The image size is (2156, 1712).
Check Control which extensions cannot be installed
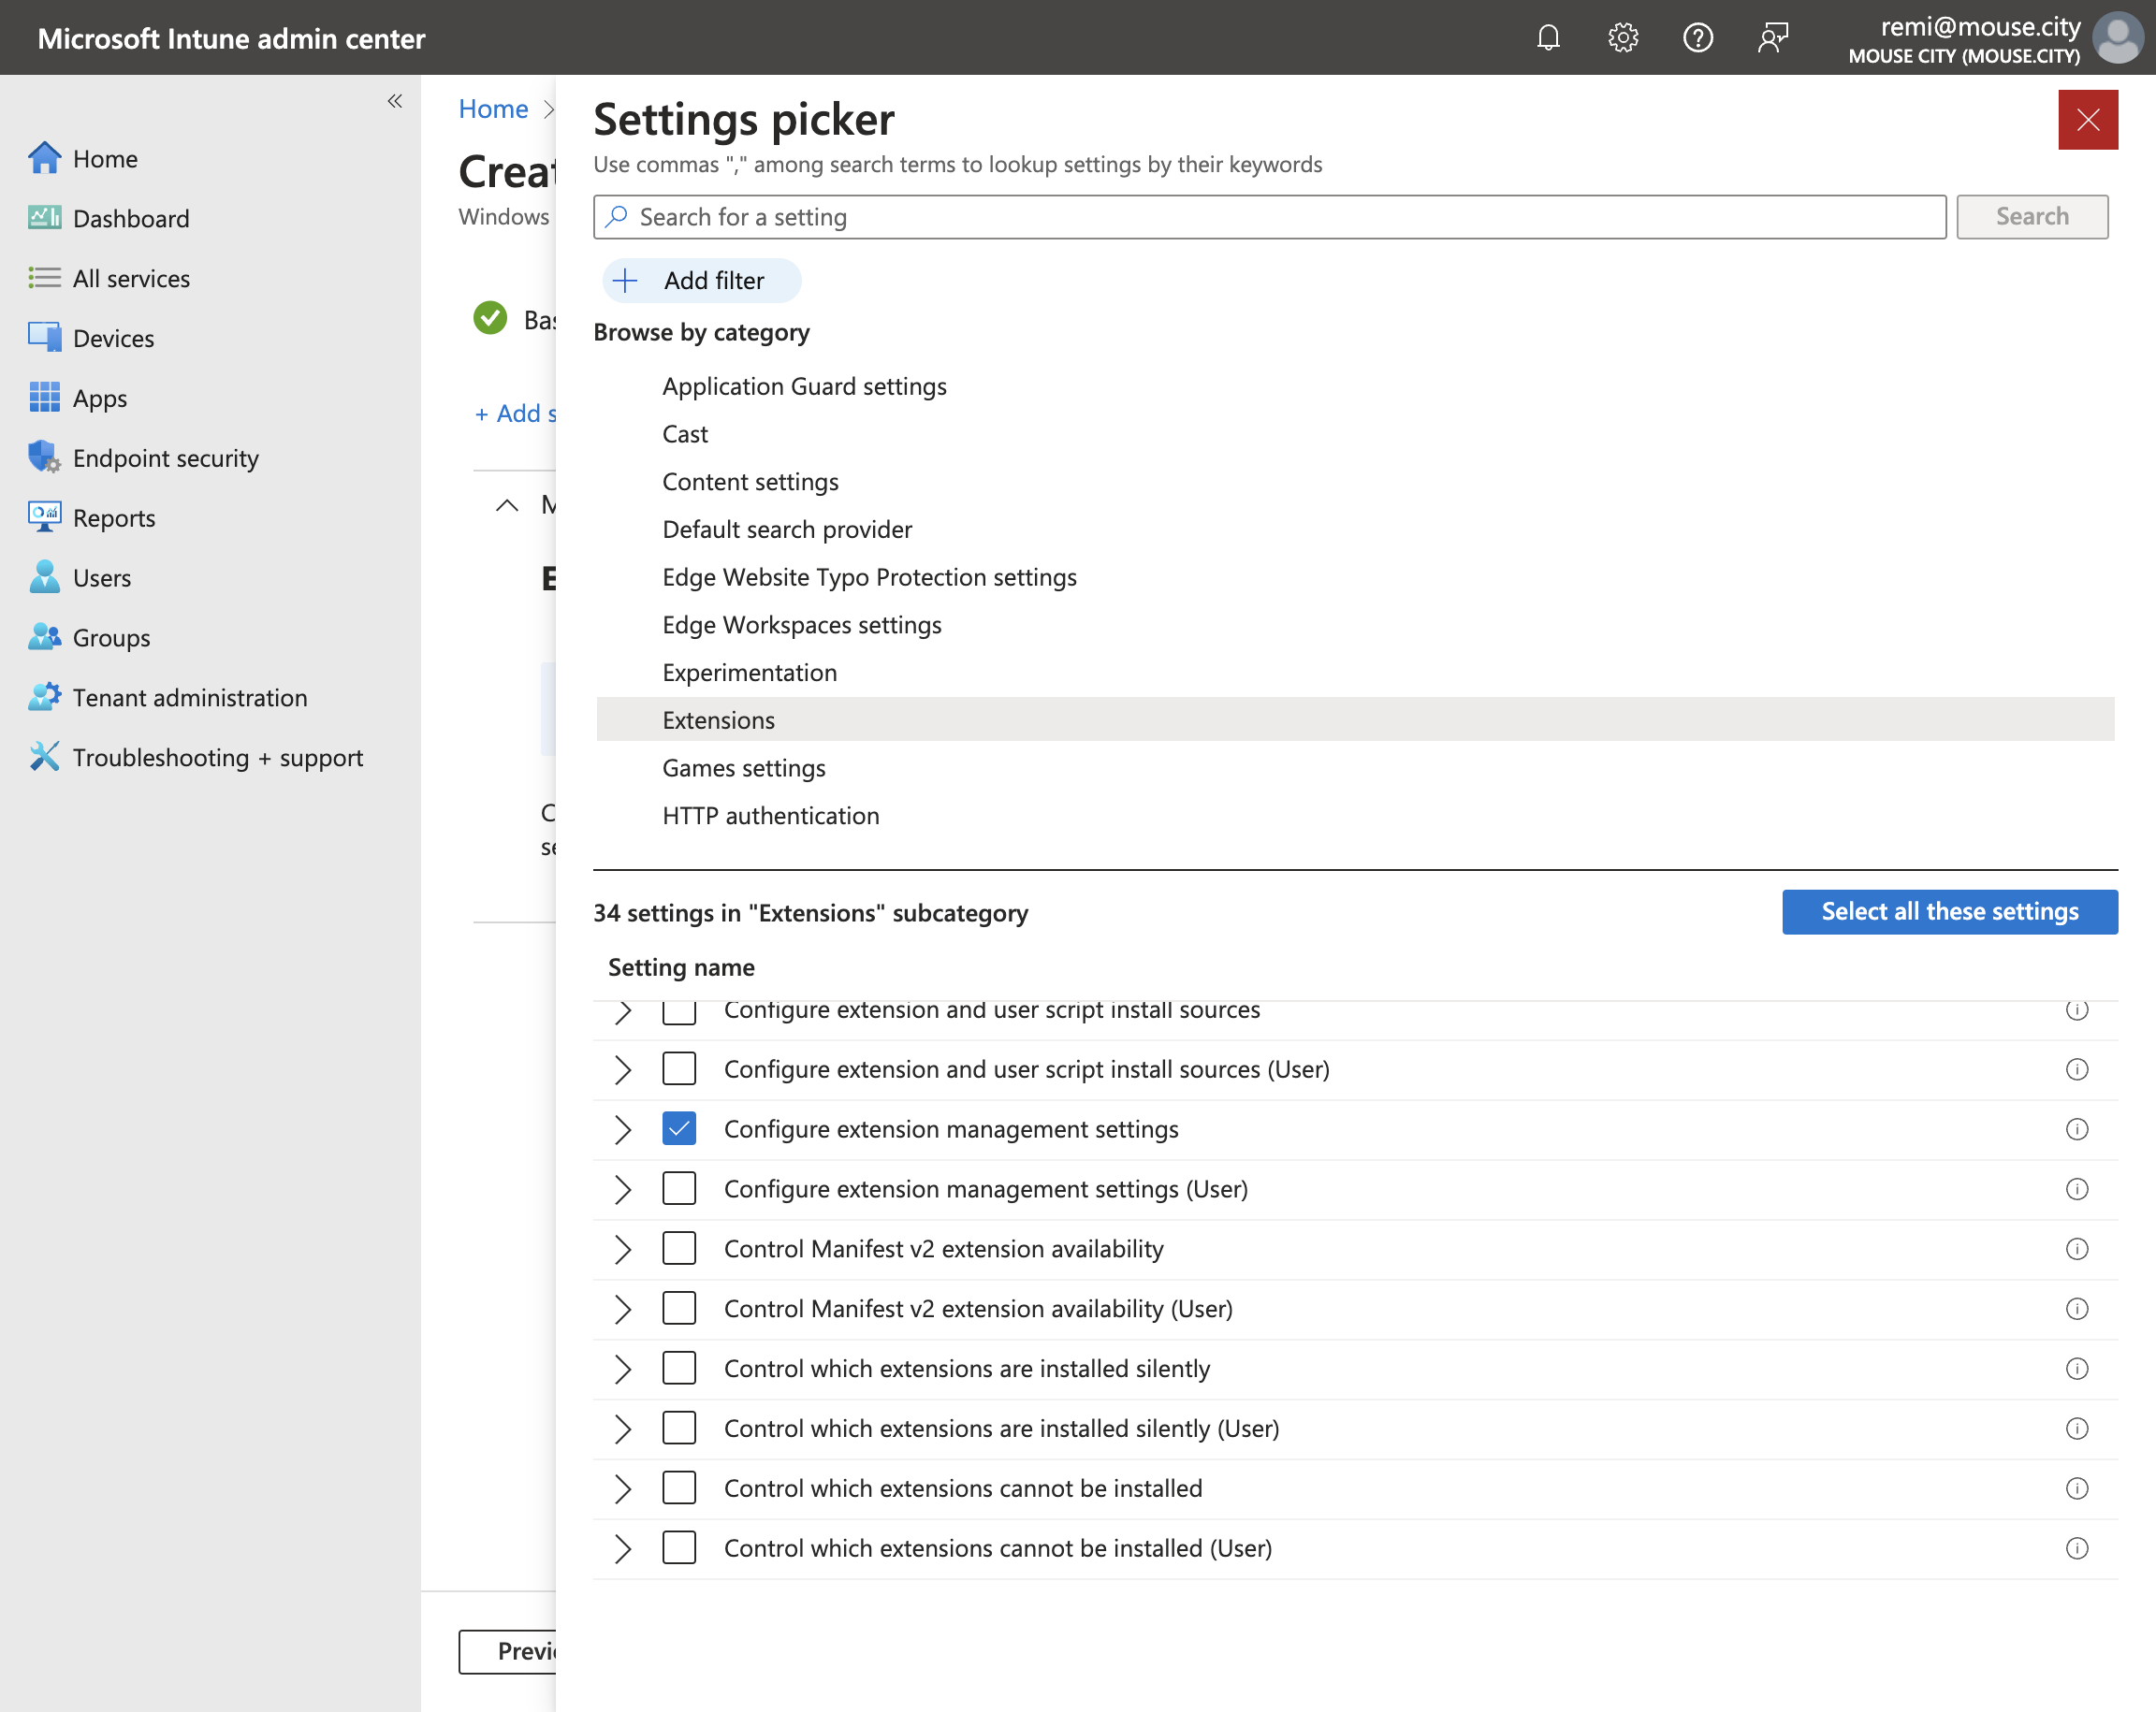(679, 1489)
